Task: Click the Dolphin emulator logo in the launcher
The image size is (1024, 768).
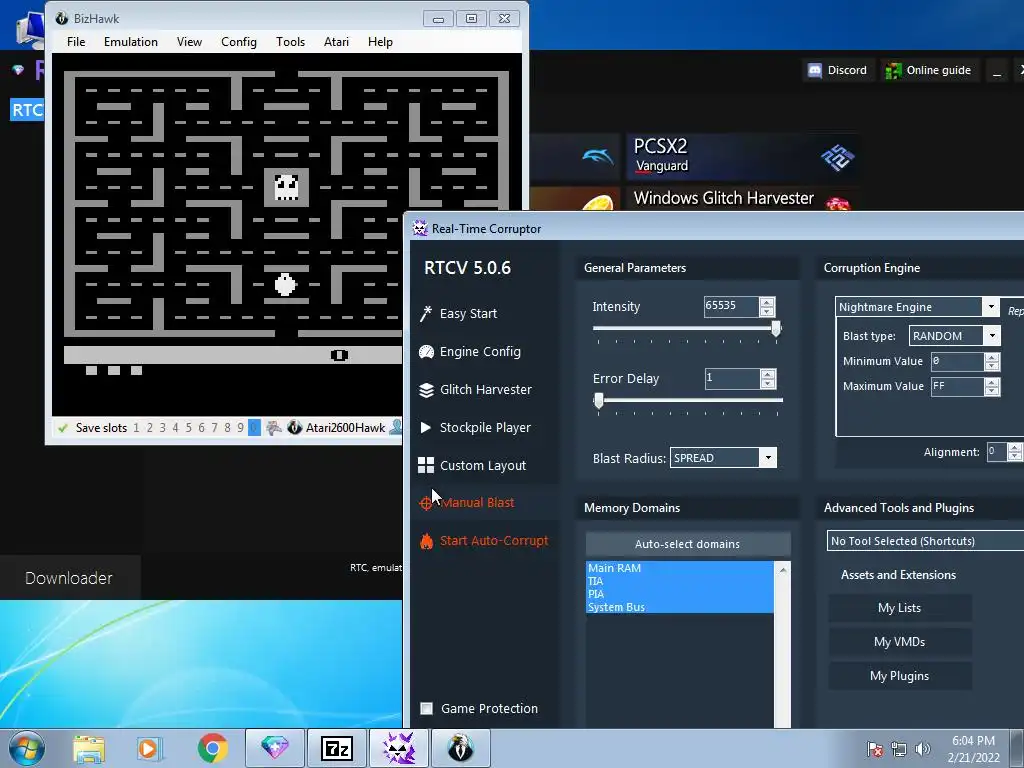Action: 598,157
